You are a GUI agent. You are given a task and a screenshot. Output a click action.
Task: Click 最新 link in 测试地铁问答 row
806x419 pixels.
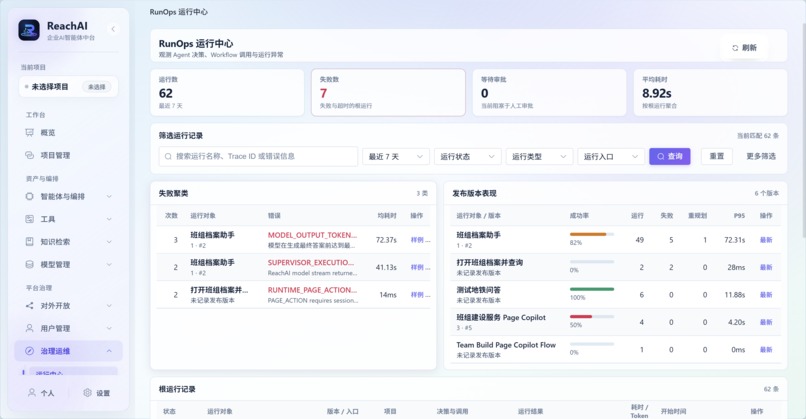coord(766,295)
